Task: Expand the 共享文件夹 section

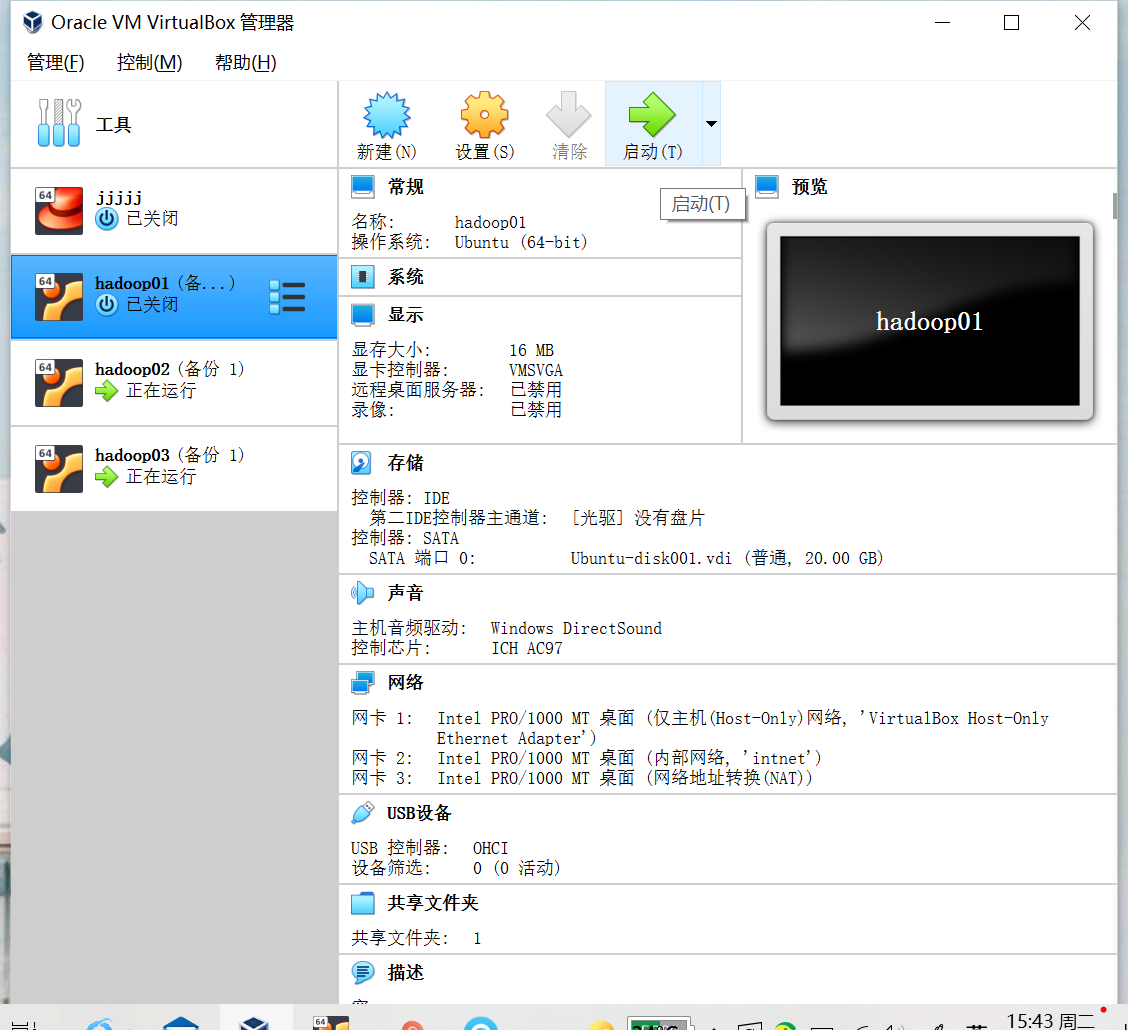Action: tap(363, 902)
